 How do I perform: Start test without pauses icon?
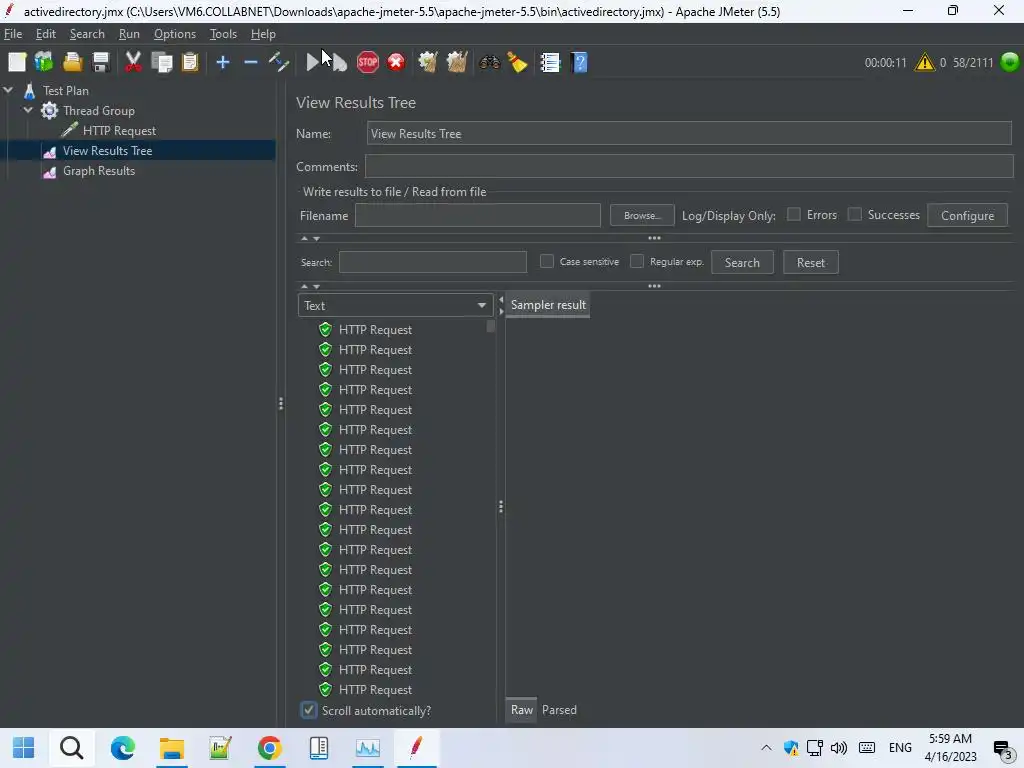click(339, 63)
